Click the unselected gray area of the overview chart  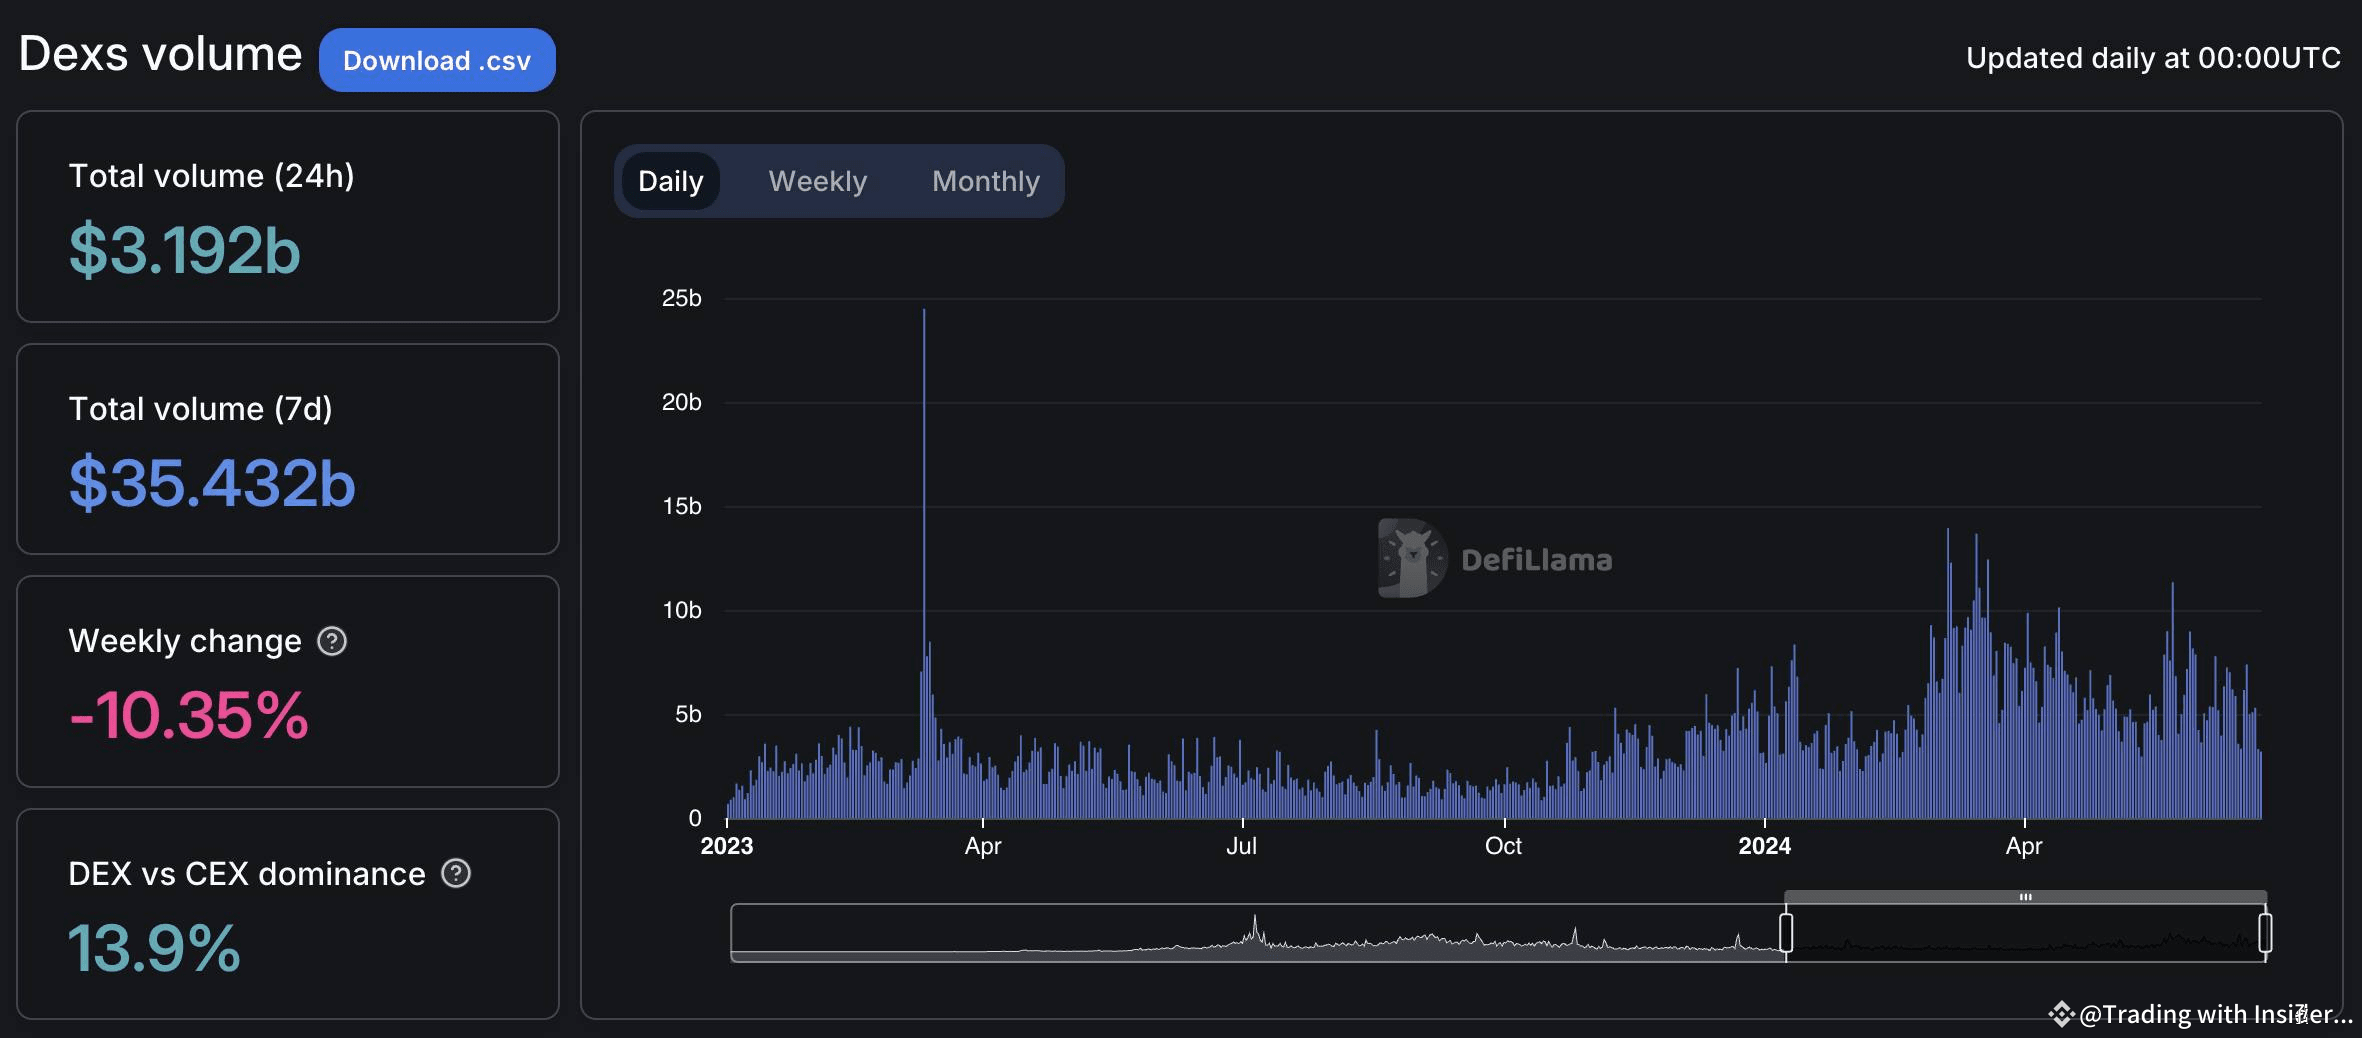click(x=1250, y=934)
